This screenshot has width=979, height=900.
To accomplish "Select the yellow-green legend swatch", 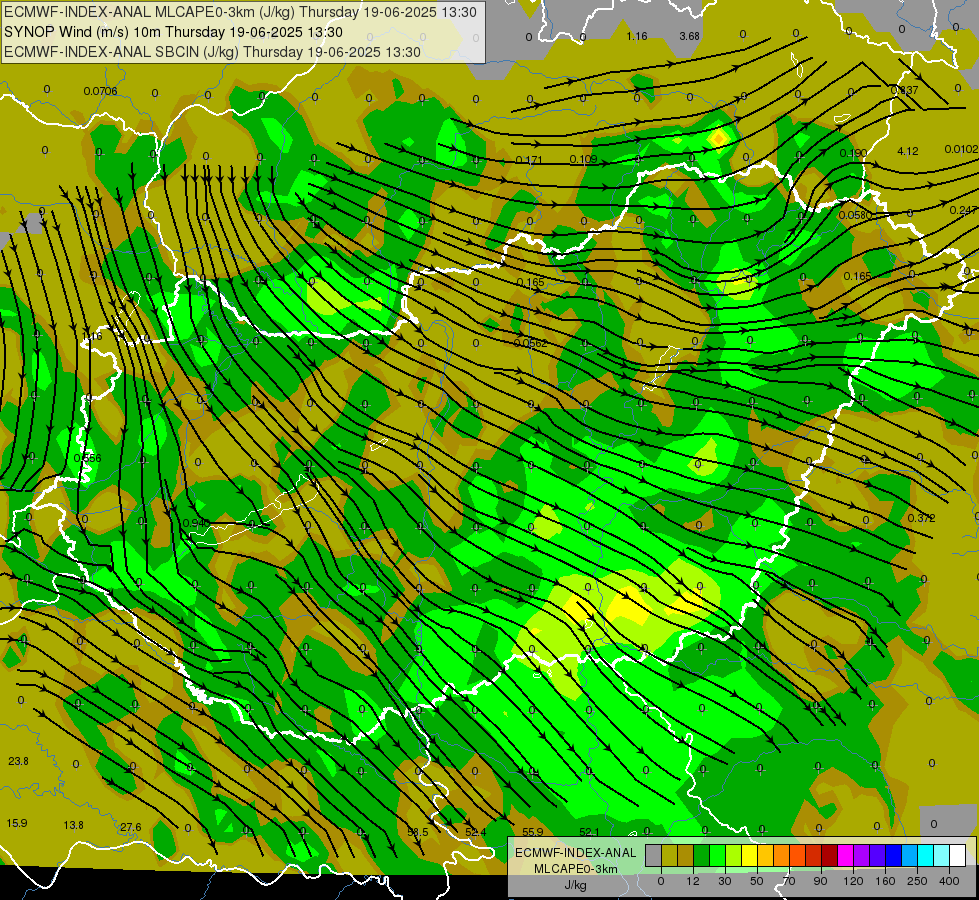I will click(734, 855).
